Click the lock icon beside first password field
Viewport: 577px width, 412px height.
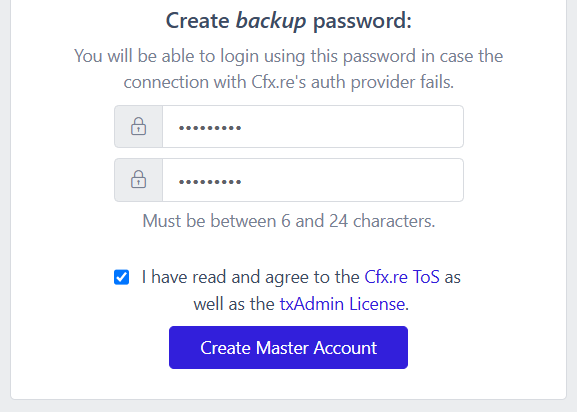(x=138, y=127)
